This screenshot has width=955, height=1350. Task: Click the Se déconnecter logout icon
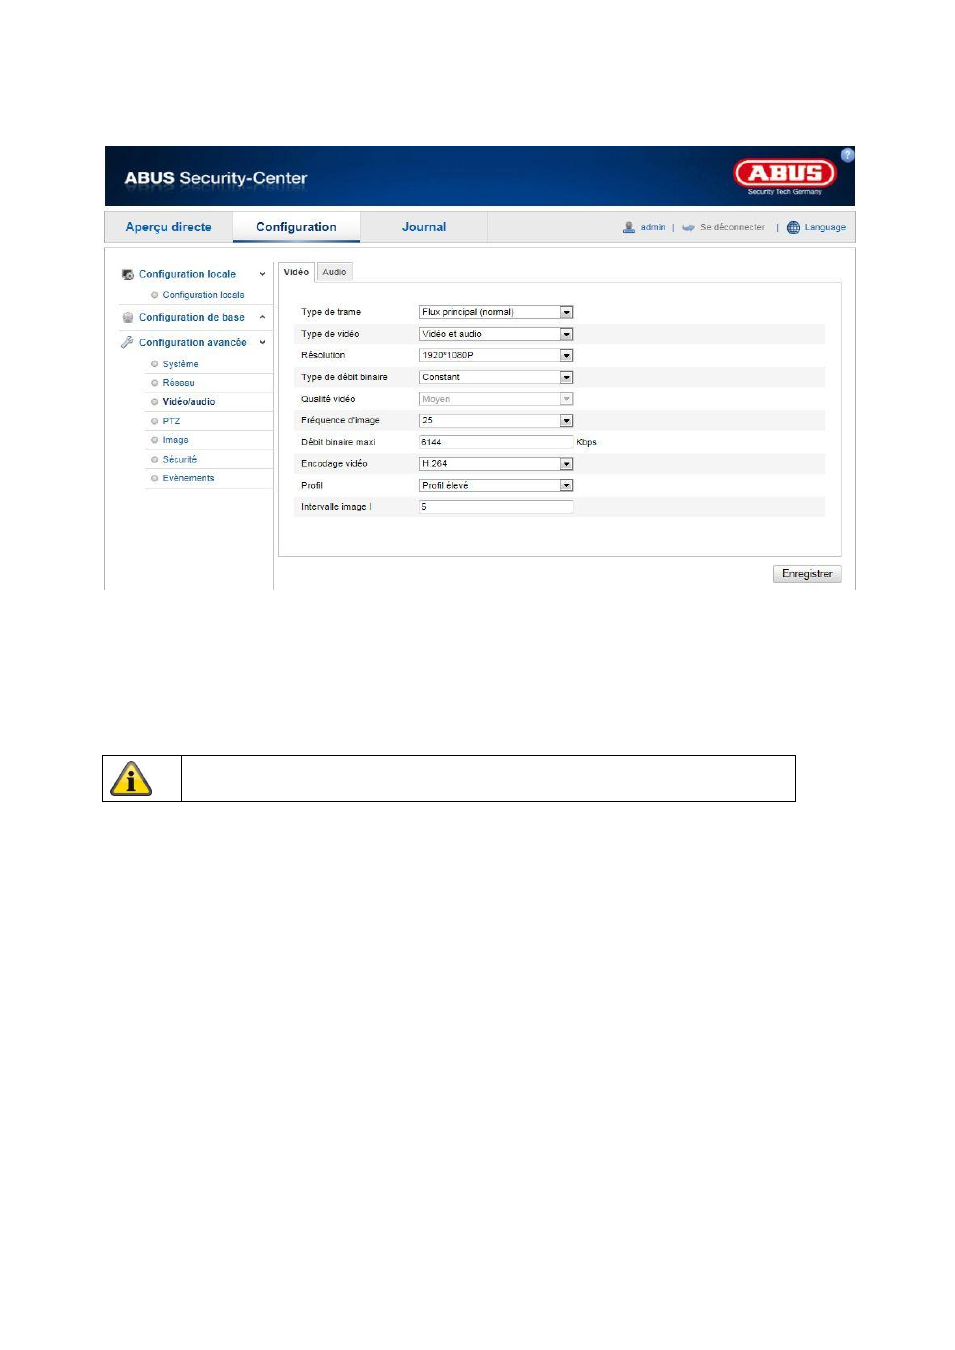688,227
